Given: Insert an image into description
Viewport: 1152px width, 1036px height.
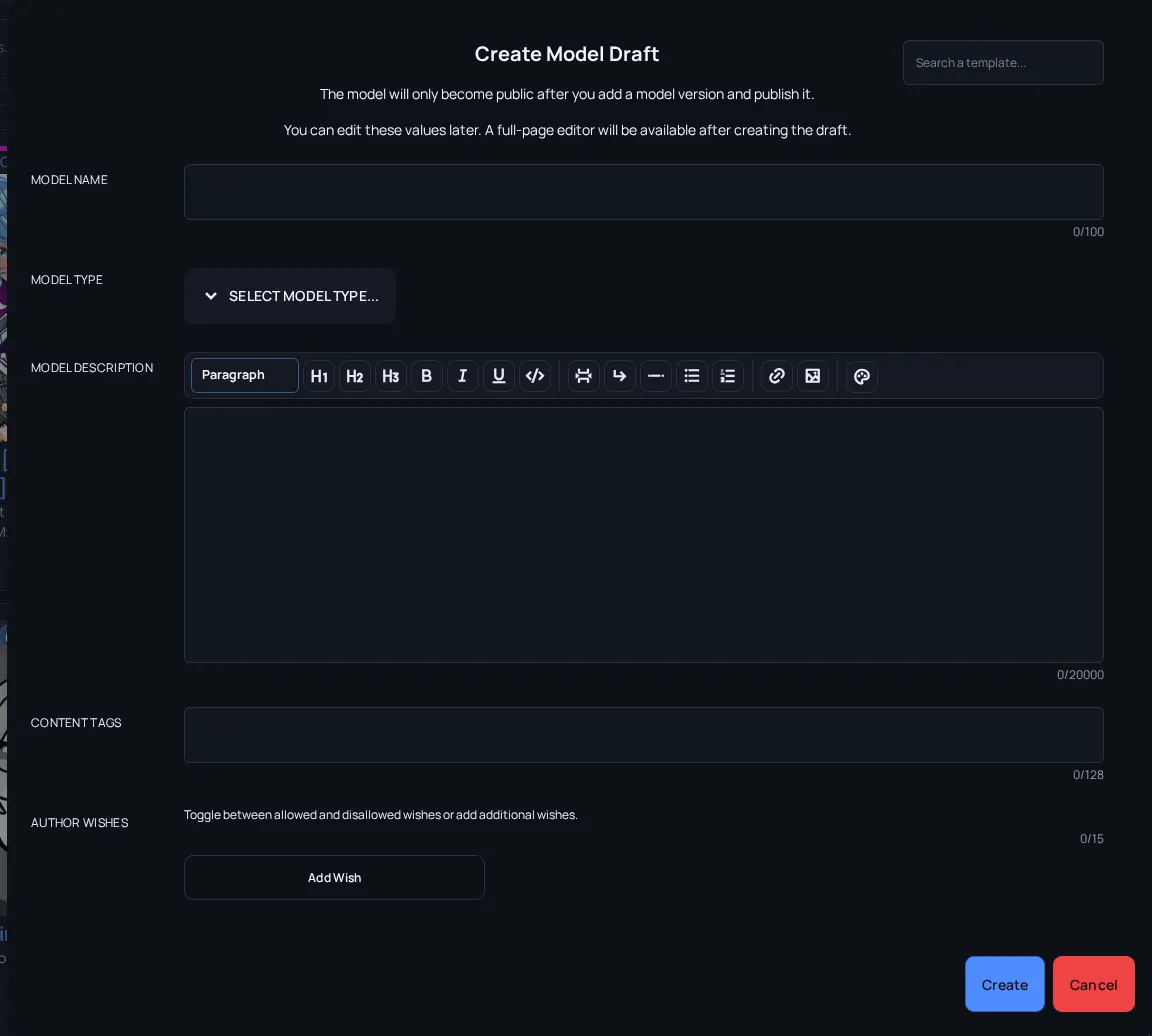Looking at the screenshot, I should (x=813, y=376).
